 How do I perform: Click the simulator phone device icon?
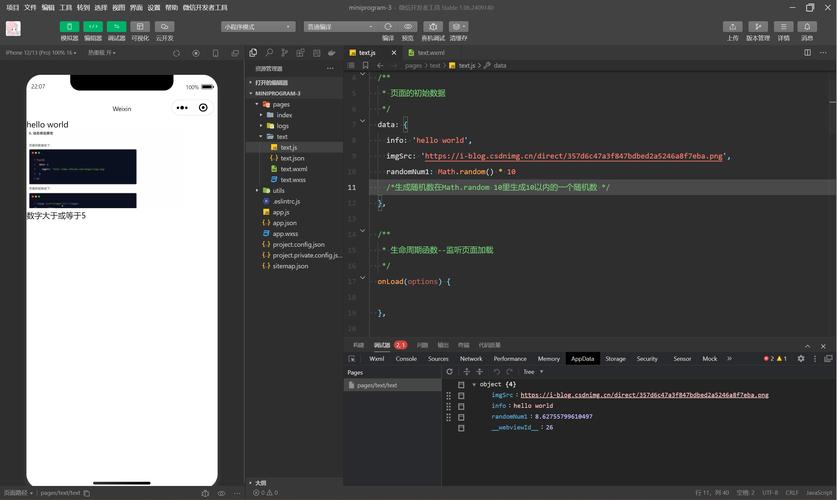[x=215, y=53]
